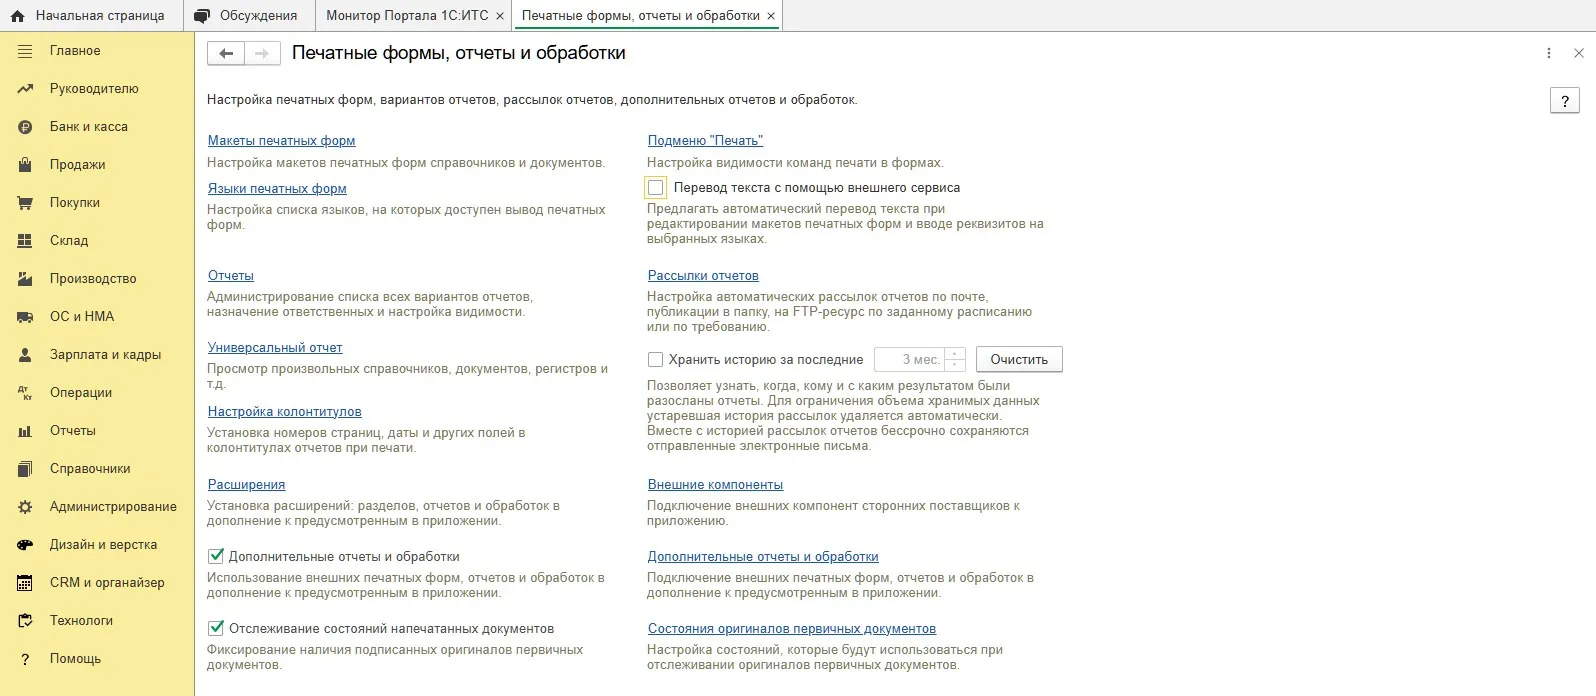Click the Зарплата и кадры person icon
1596x696 pixels.
26,355
